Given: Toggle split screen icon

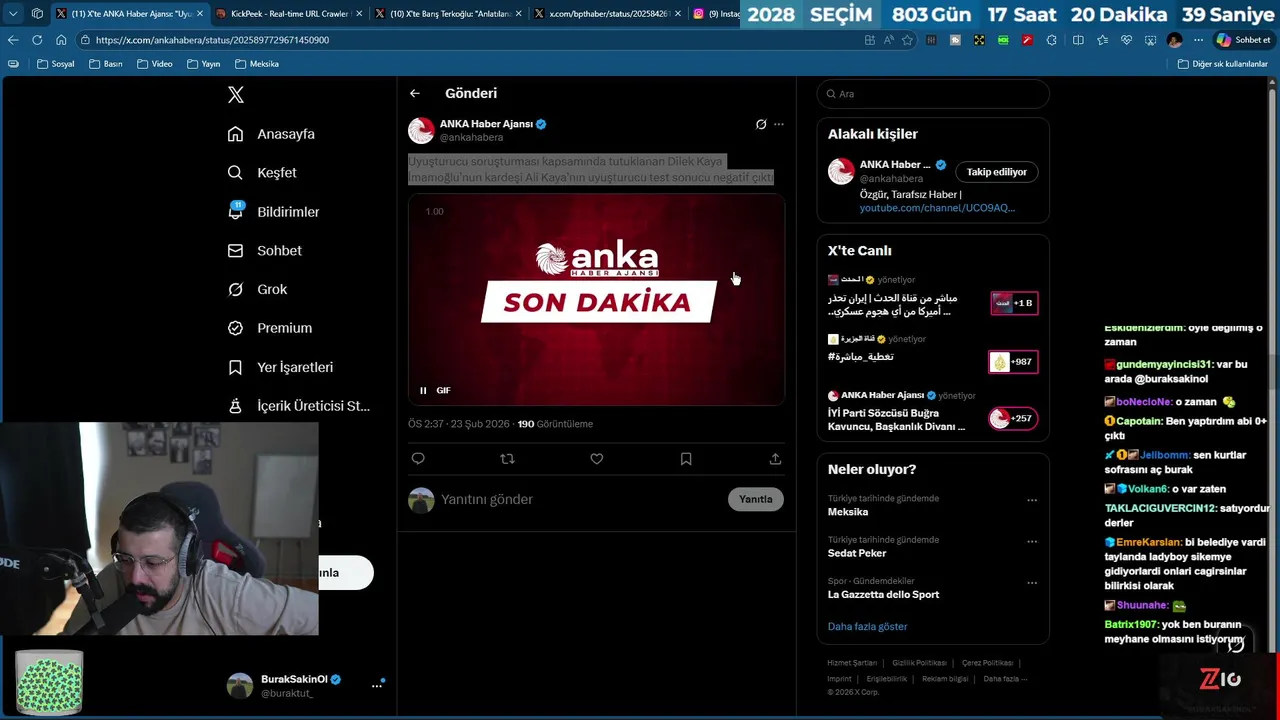Looking at the screenshot, I should [1078, 40].
